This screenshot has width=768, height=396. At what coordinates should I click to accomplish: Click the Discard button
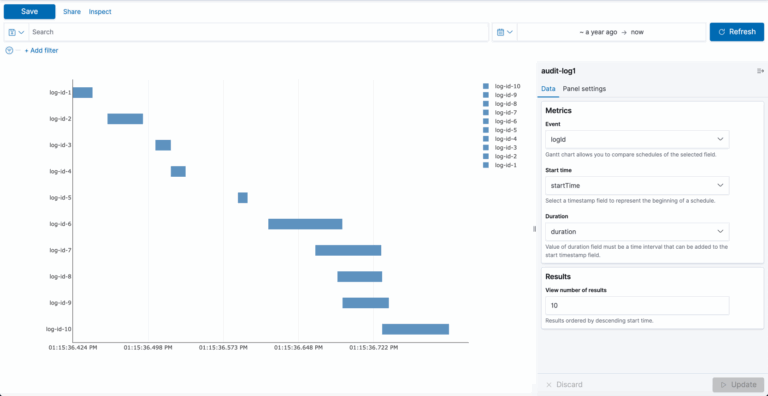564,385
